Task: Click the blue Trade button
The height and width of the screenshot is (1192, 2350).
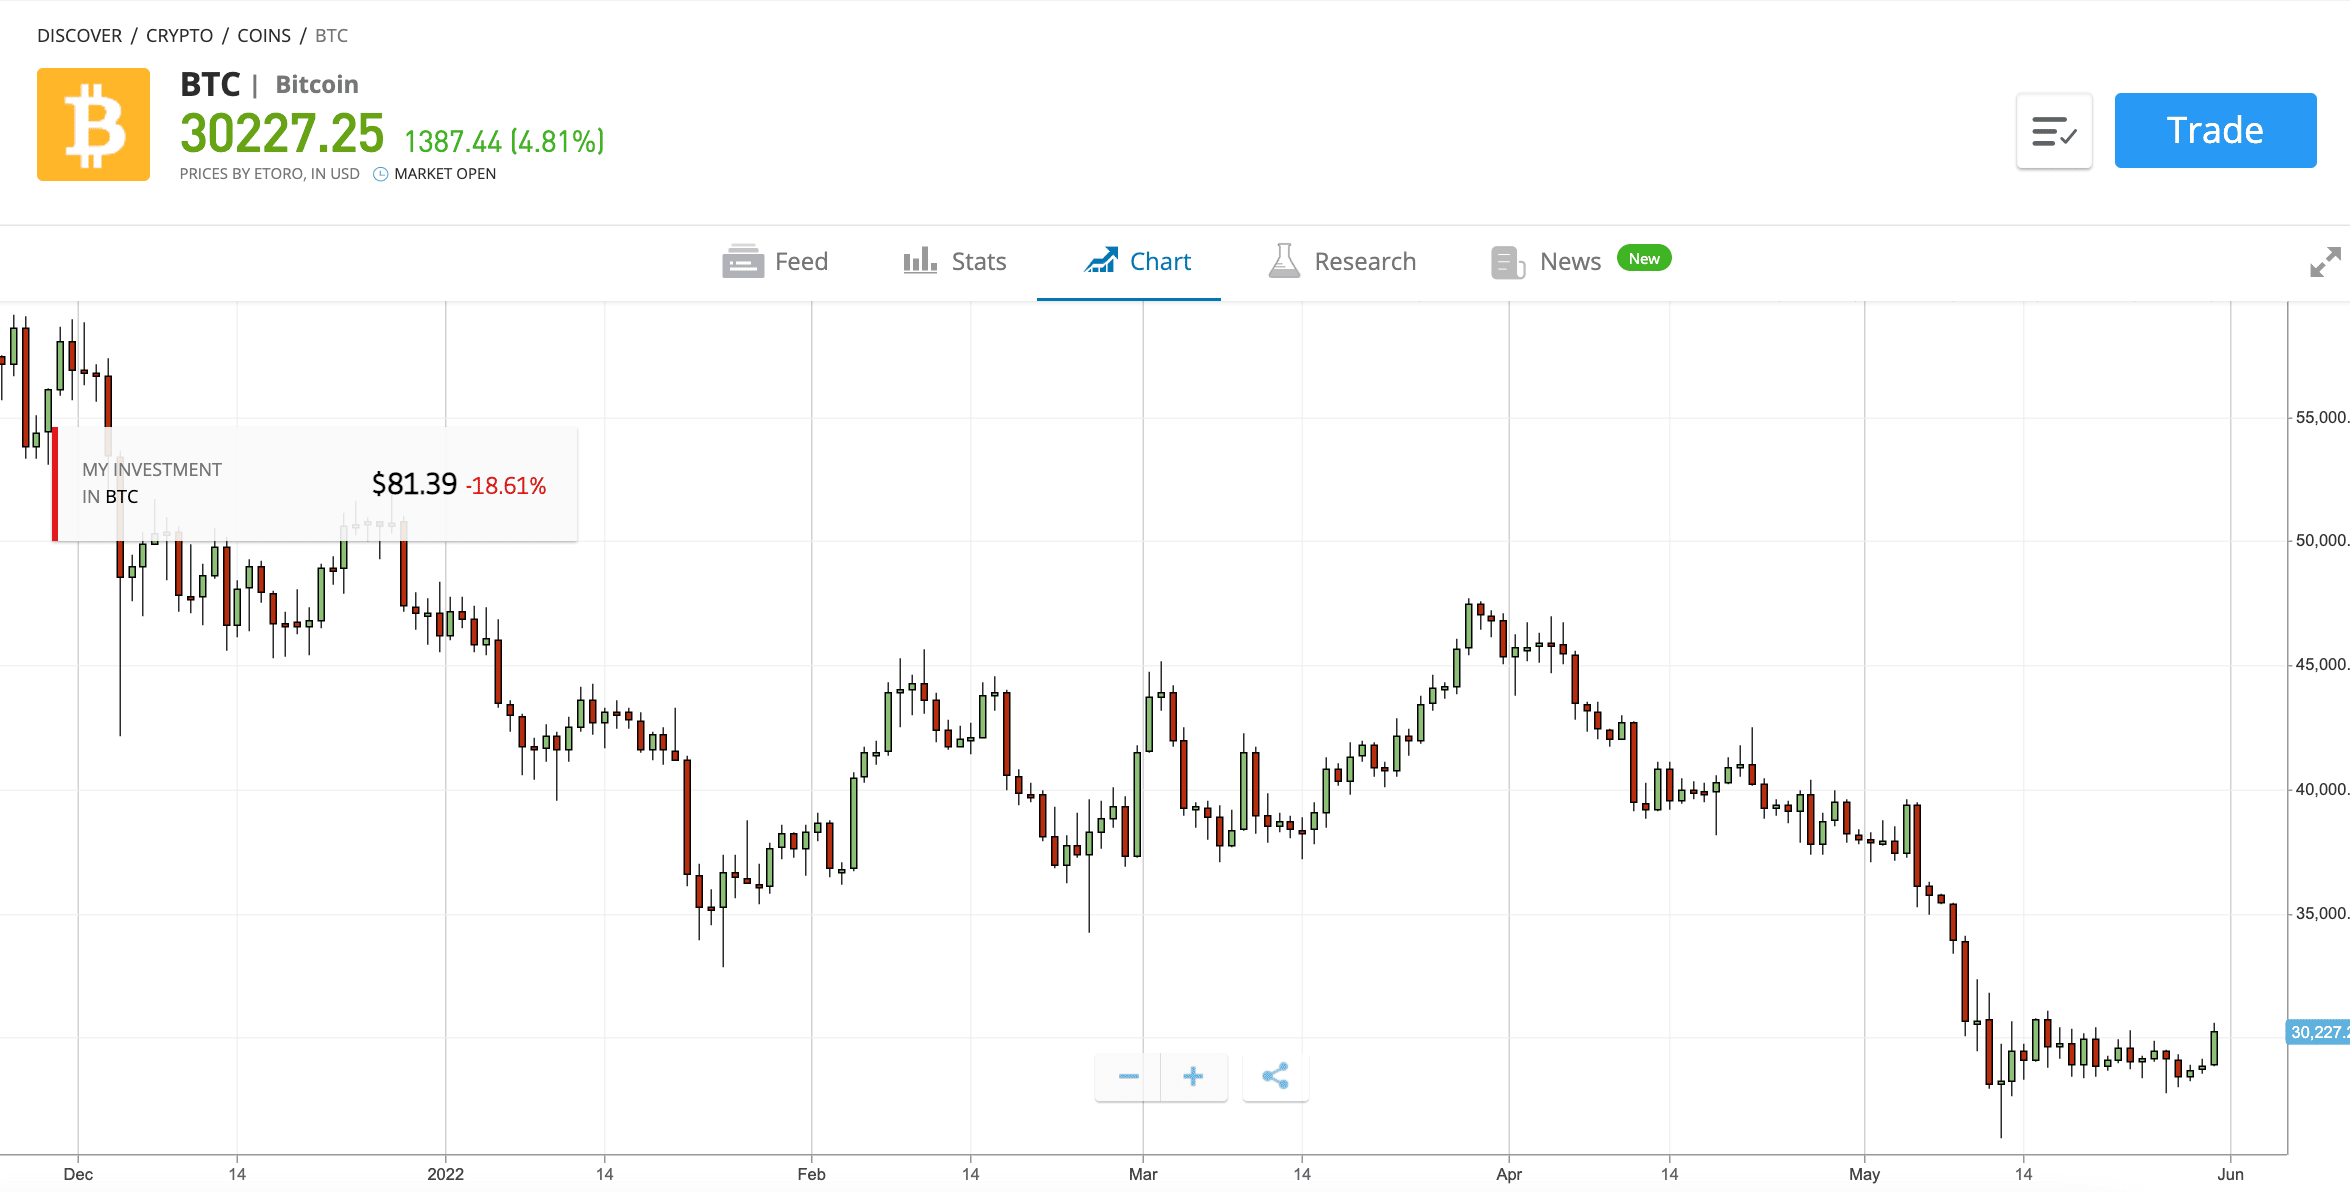Action: 2215,131
